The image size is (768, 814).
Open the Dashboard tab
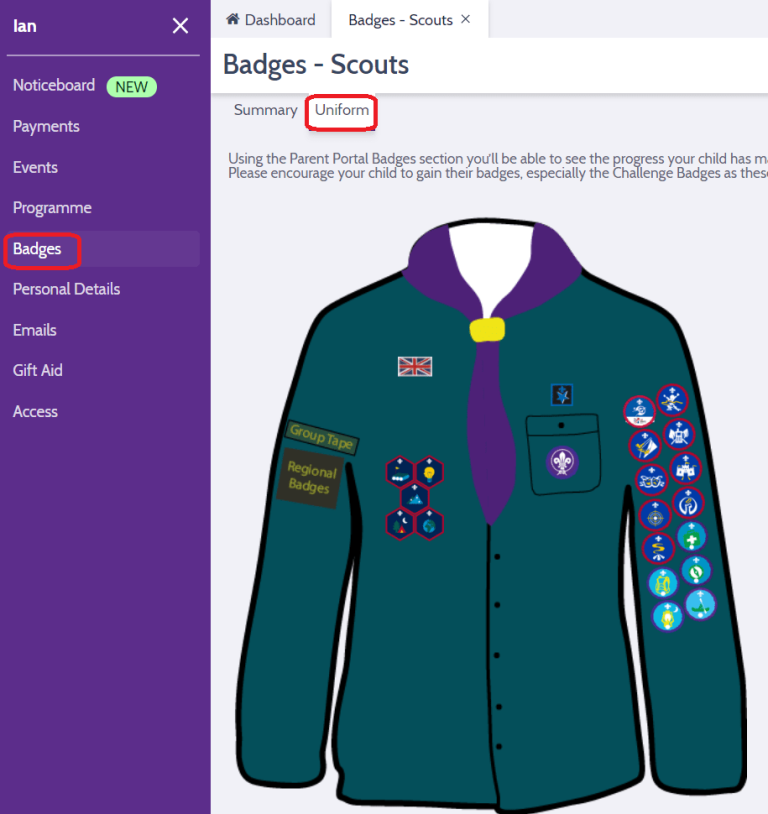[x=271, y=20]
